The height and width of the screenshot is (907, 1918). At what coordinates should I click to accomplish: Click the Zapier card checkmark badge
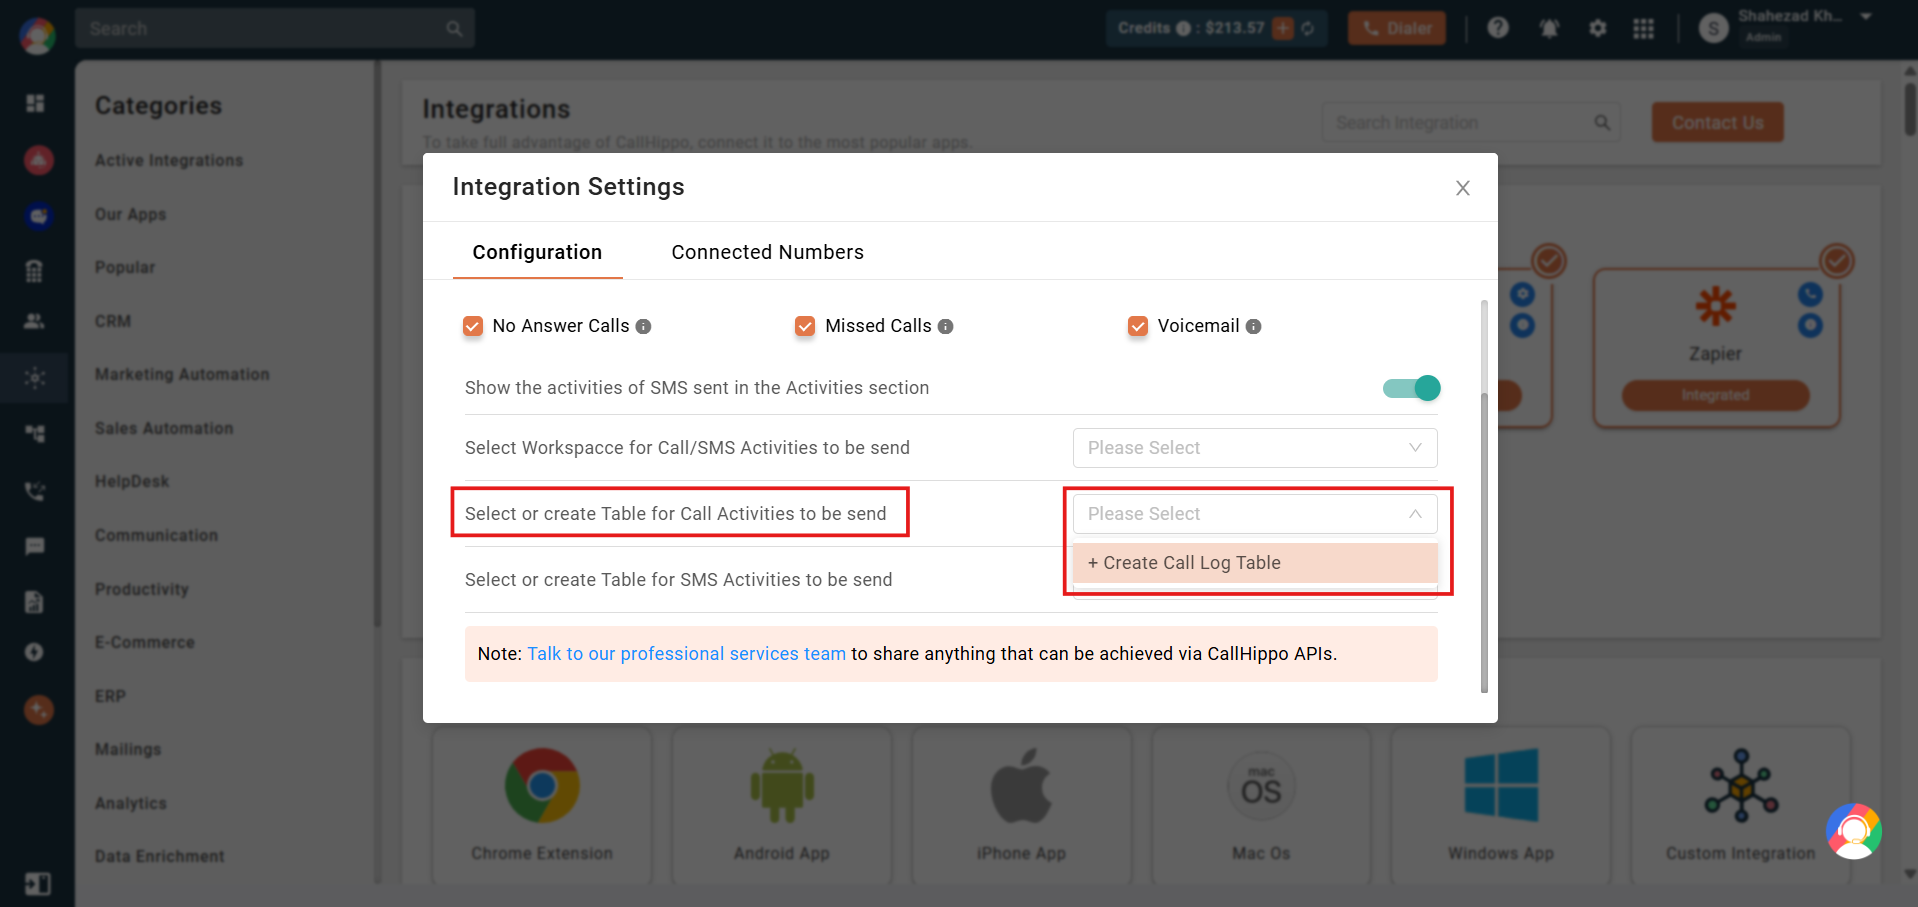(x=1837, y=261)
